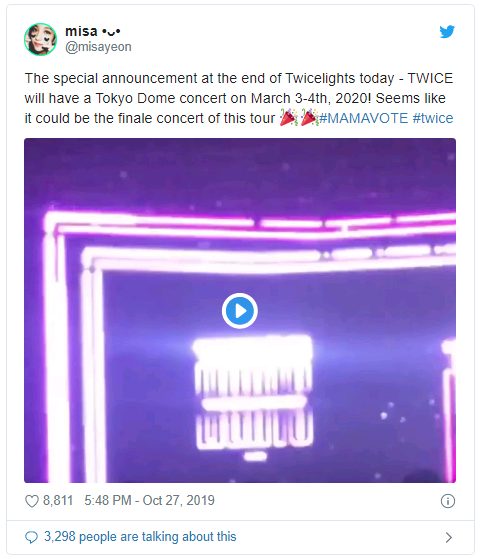Visit the @misayeon handle

pyautogui.click(x=98, y=47)
